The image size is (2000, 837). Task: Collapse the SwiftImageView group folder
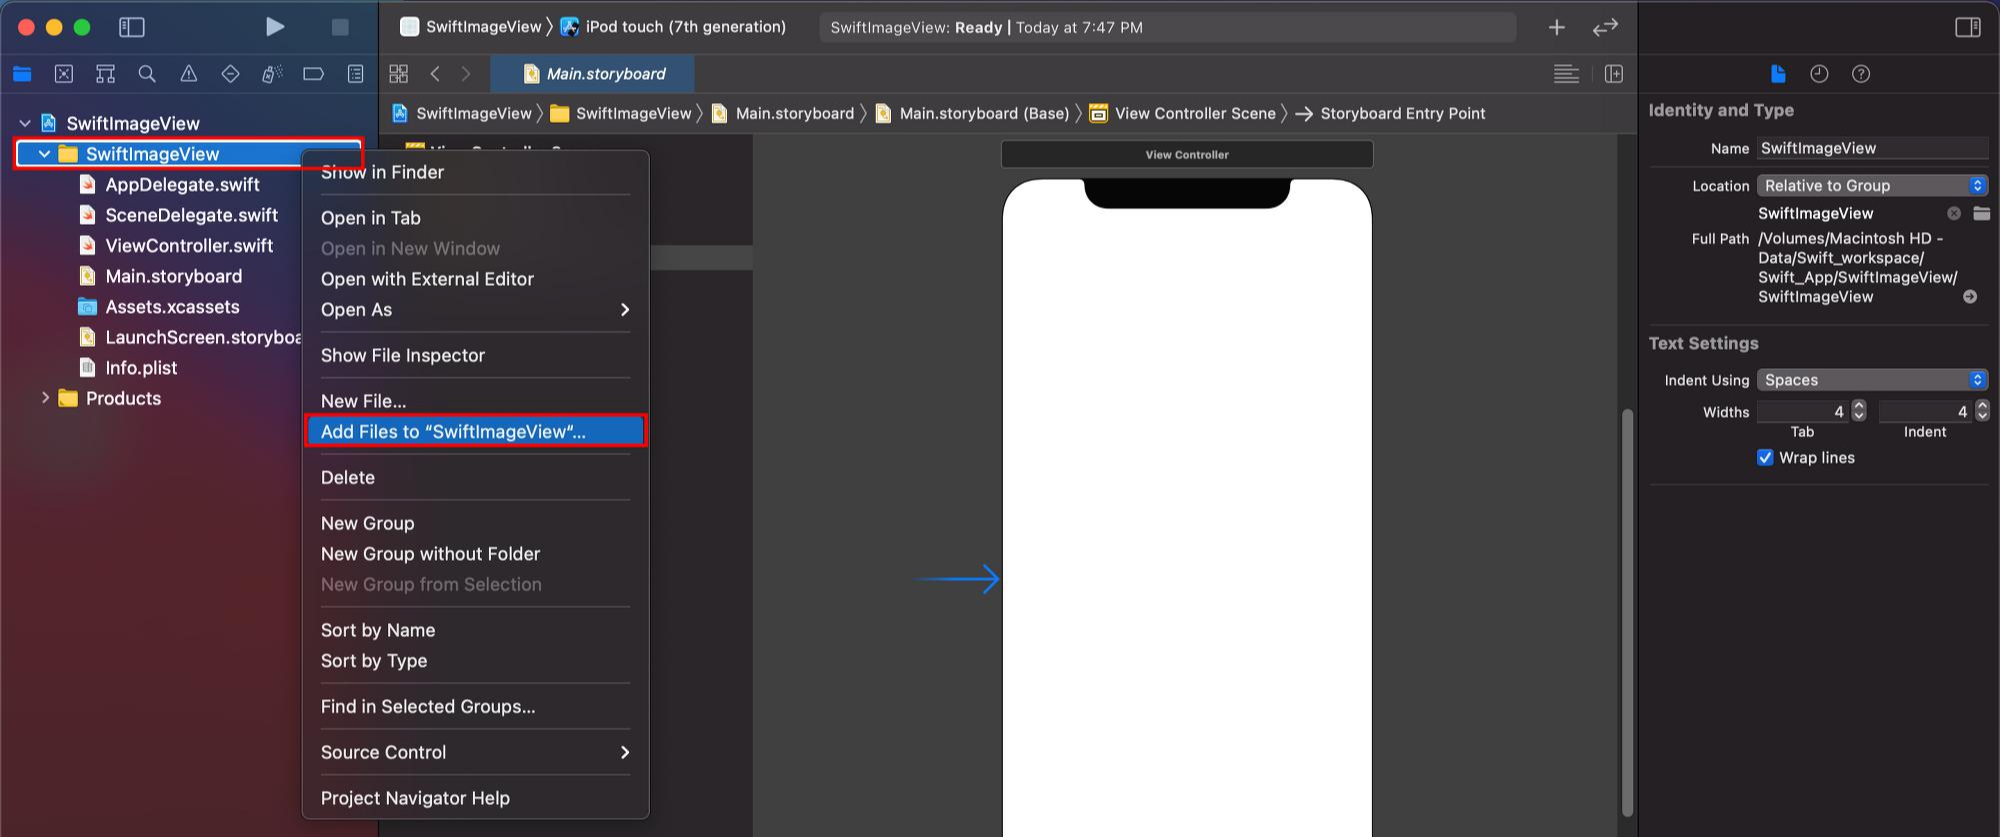point(44,154)
